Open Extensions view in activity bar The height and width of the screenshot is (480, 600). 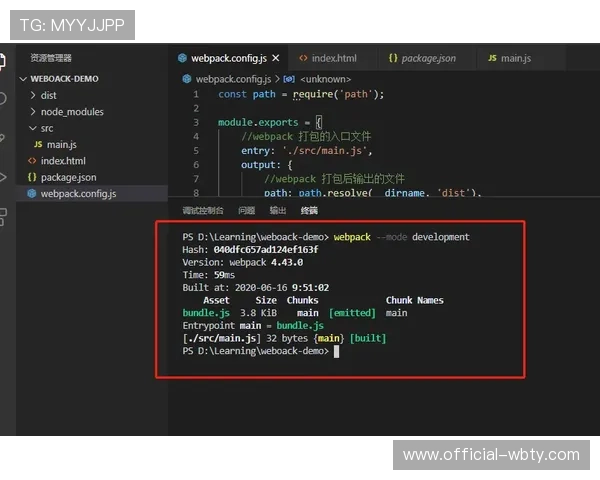(3, 215)
